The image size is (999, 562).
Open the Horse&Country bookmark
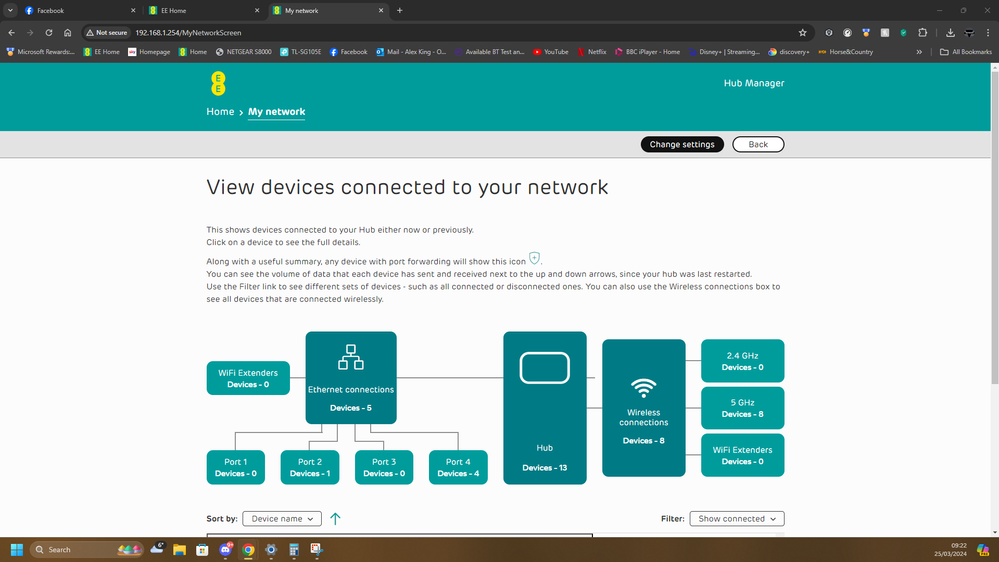point(845,52)
